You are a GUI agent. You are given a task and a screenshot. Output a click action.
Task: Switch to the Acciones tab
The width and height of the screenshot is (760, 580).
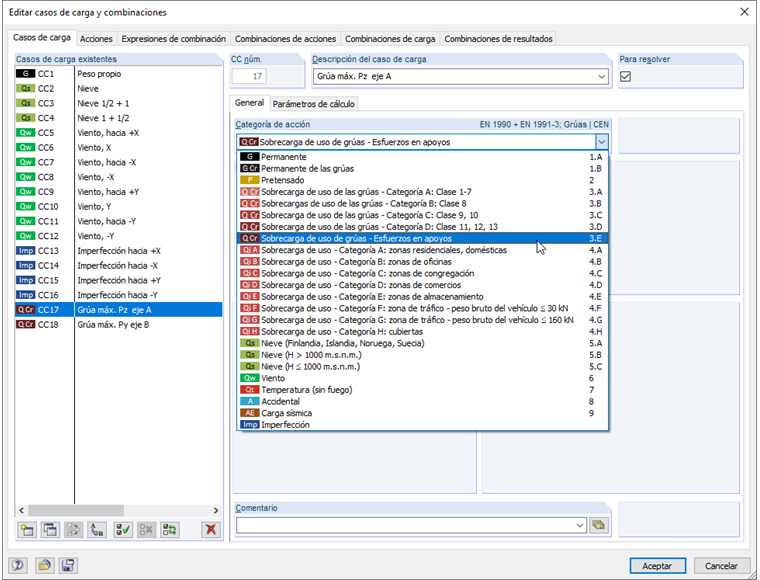click(x=96, y=39)
